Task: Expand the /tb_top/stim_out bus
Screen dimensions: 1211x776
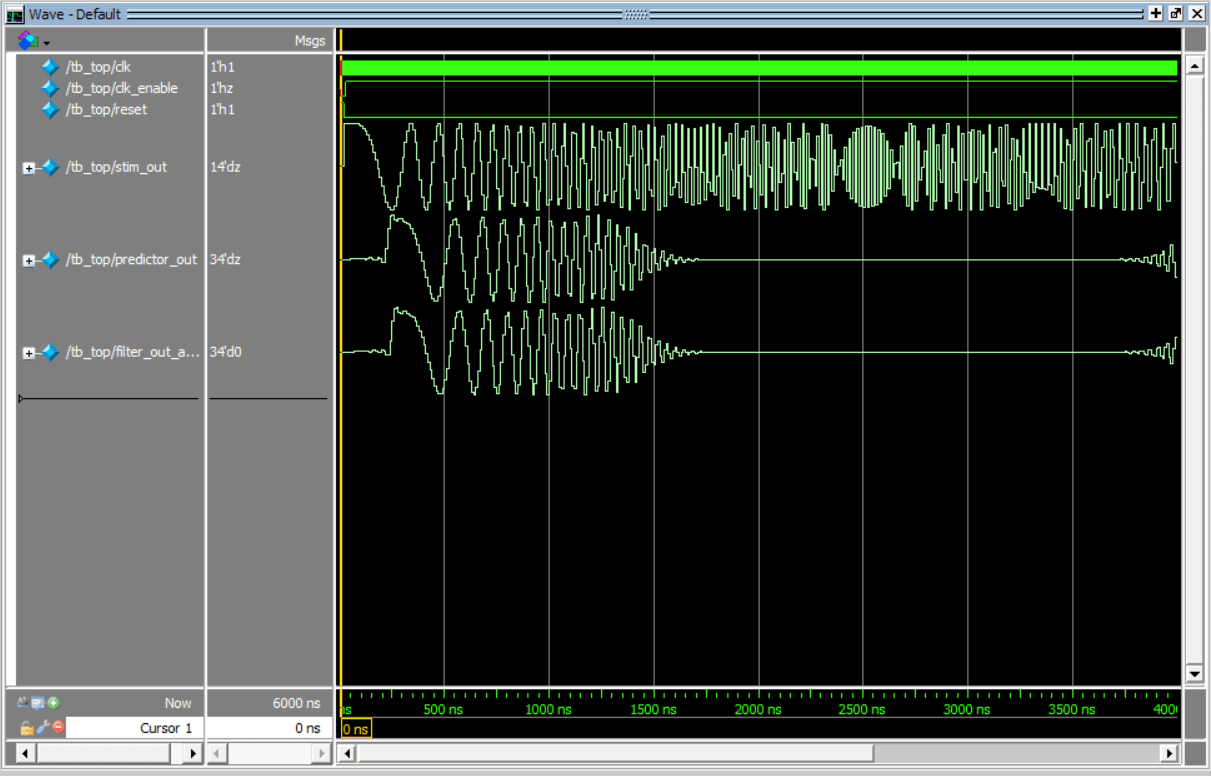Action: pos(27,167)
